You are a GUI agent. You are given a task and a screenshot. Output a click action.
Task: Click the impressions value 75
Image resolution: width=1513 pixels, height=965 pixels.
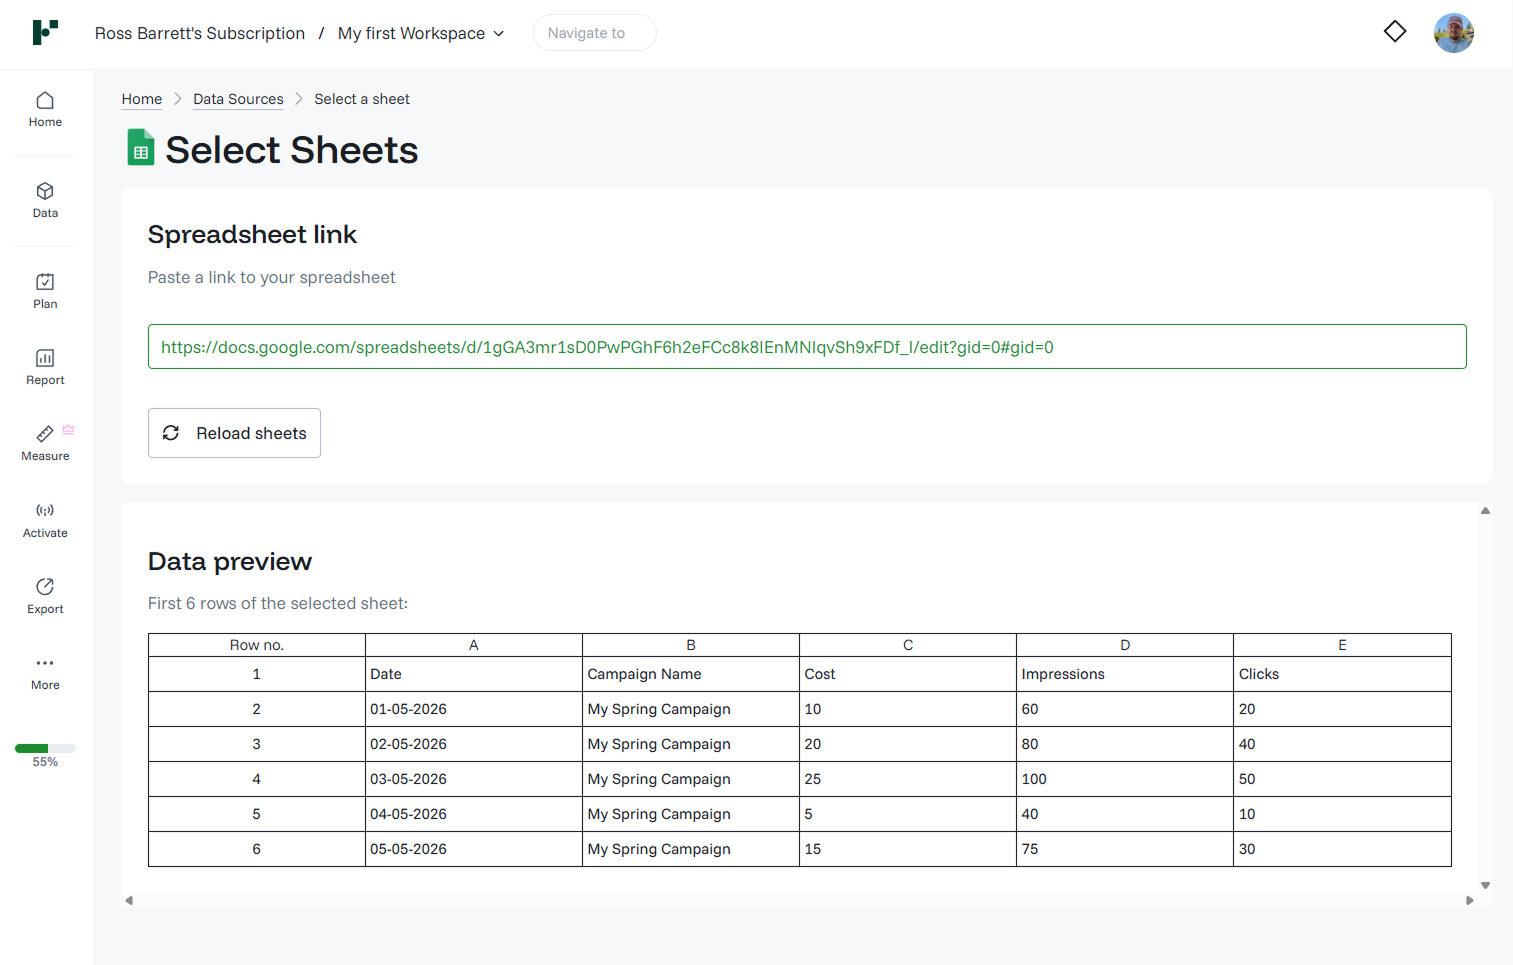[1125, 849]
